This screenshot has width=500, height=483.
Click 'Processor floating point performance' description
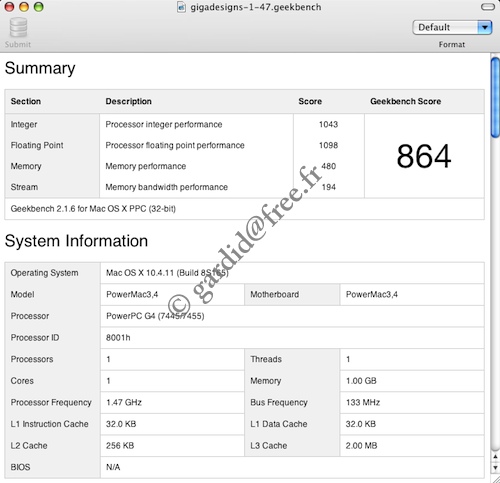point(175,145)
